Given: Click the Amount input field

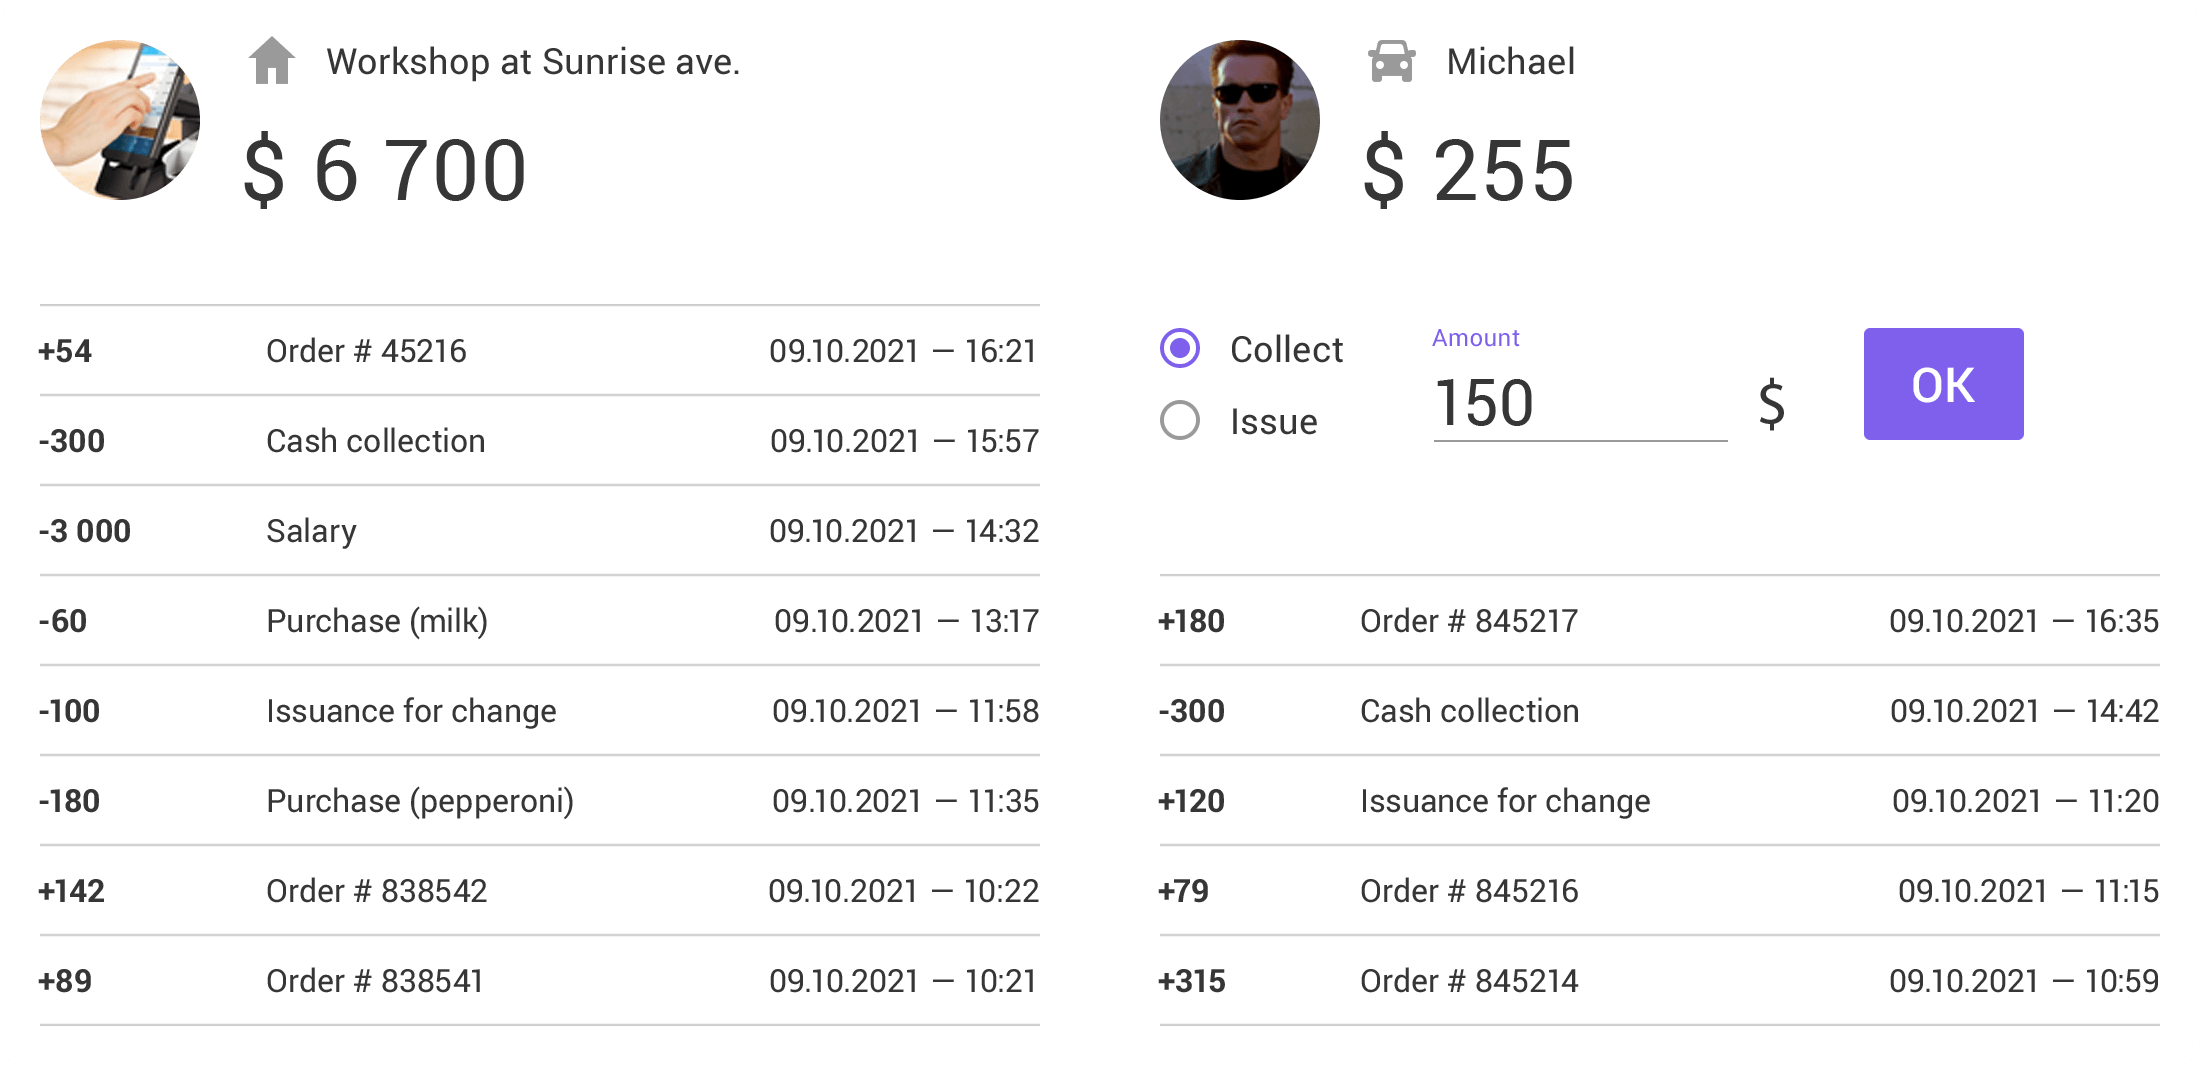Looking at the screenshot, I should [x=1579, y=404].
